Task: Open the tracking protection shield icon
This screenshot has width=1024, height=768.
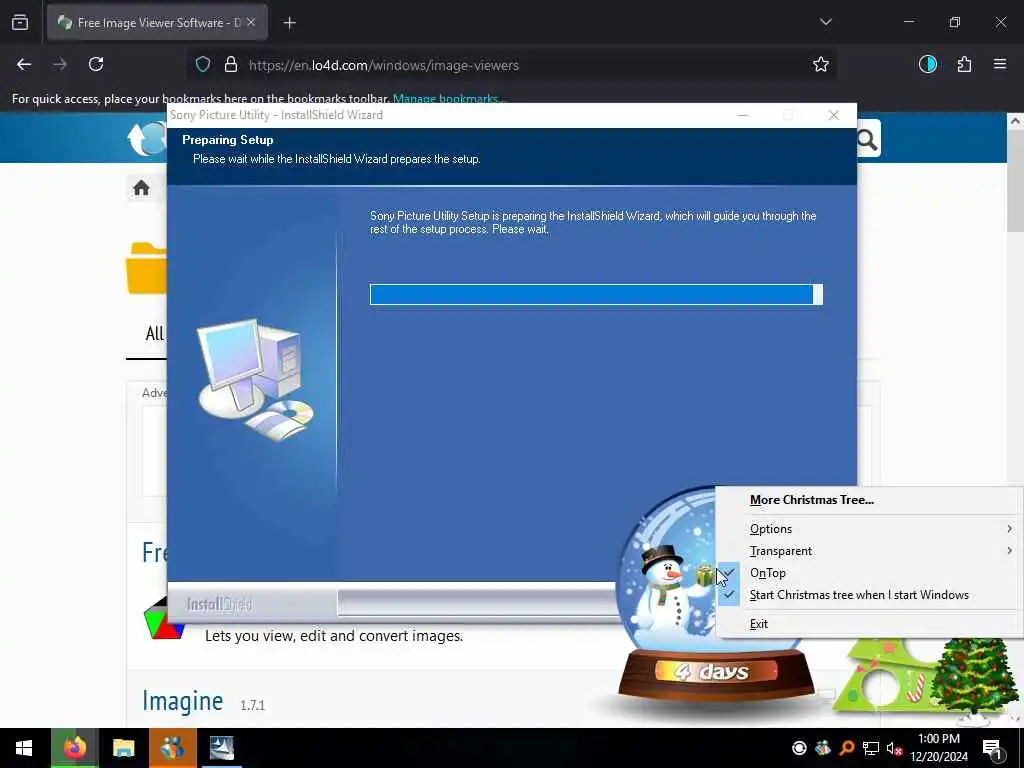Action: point(203,65)
